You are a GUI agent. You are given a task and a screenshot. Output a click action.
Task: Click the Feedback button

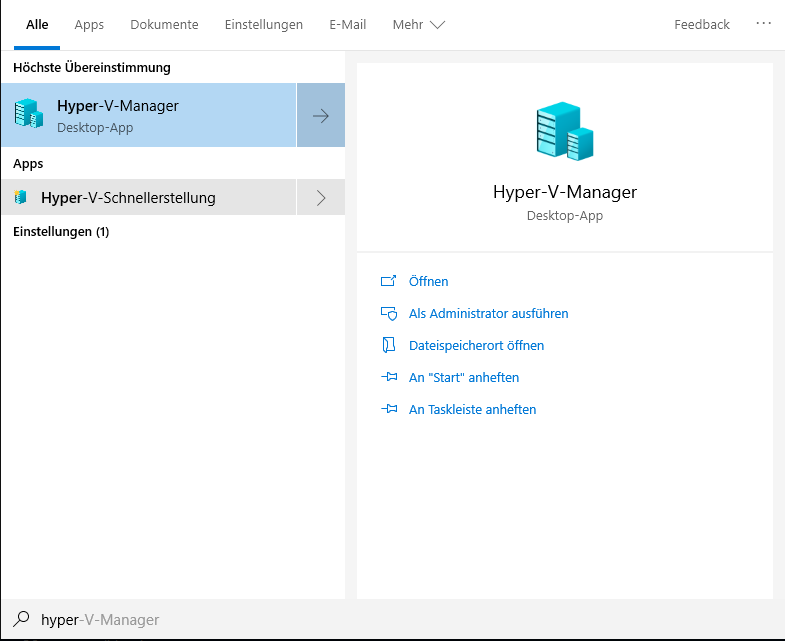click(701, 25)
